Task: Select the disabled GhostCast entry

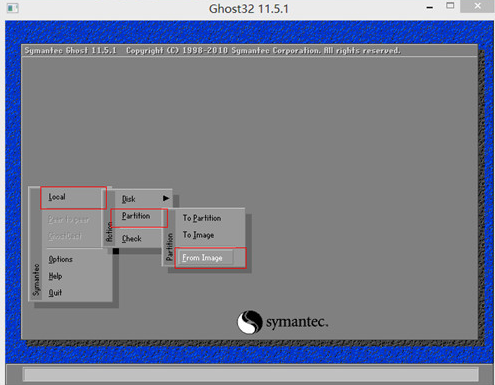Action: pyautogui.click(x=65, y=236)
